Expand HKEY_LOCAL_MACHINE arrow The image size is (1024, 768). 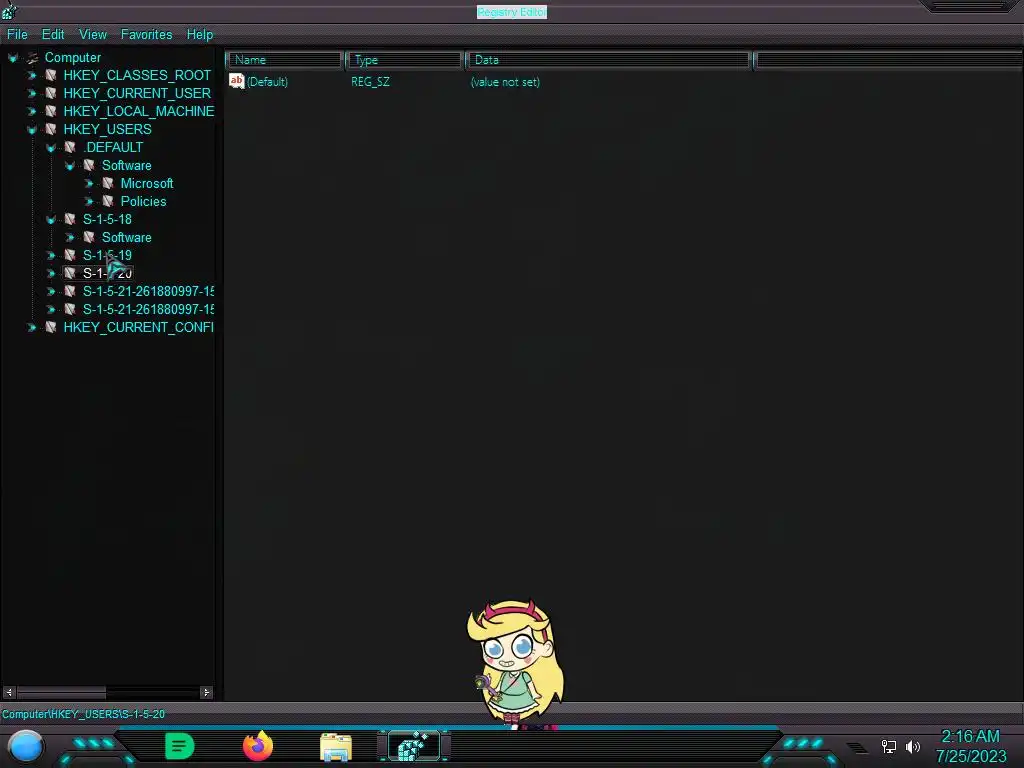[x=31, y=112]
